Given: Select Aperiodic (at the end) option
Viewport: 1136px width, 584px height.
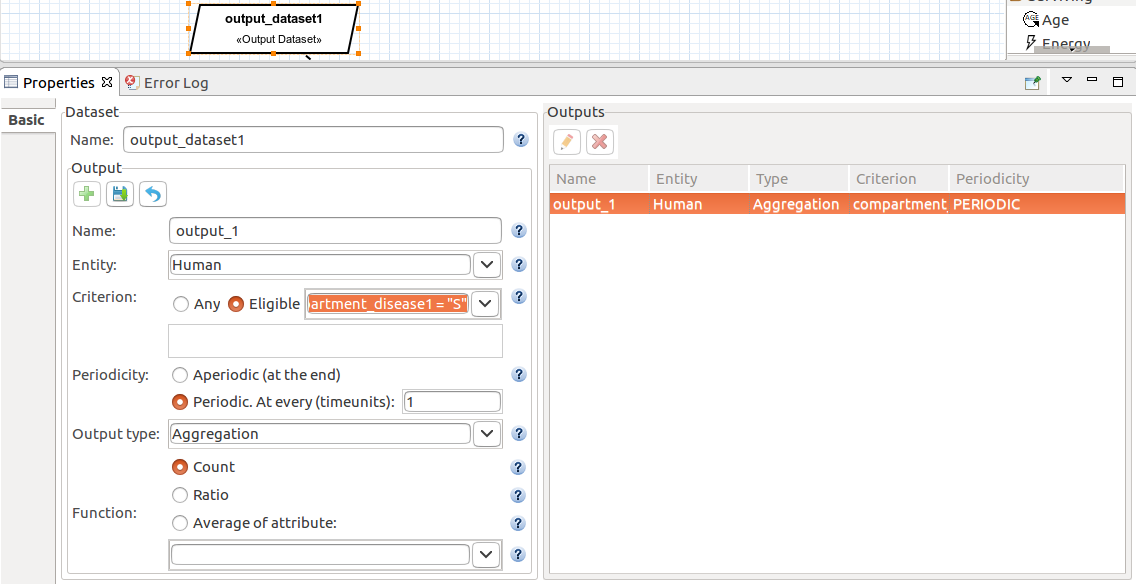Looking at the screenshot, I should [181, 375].
